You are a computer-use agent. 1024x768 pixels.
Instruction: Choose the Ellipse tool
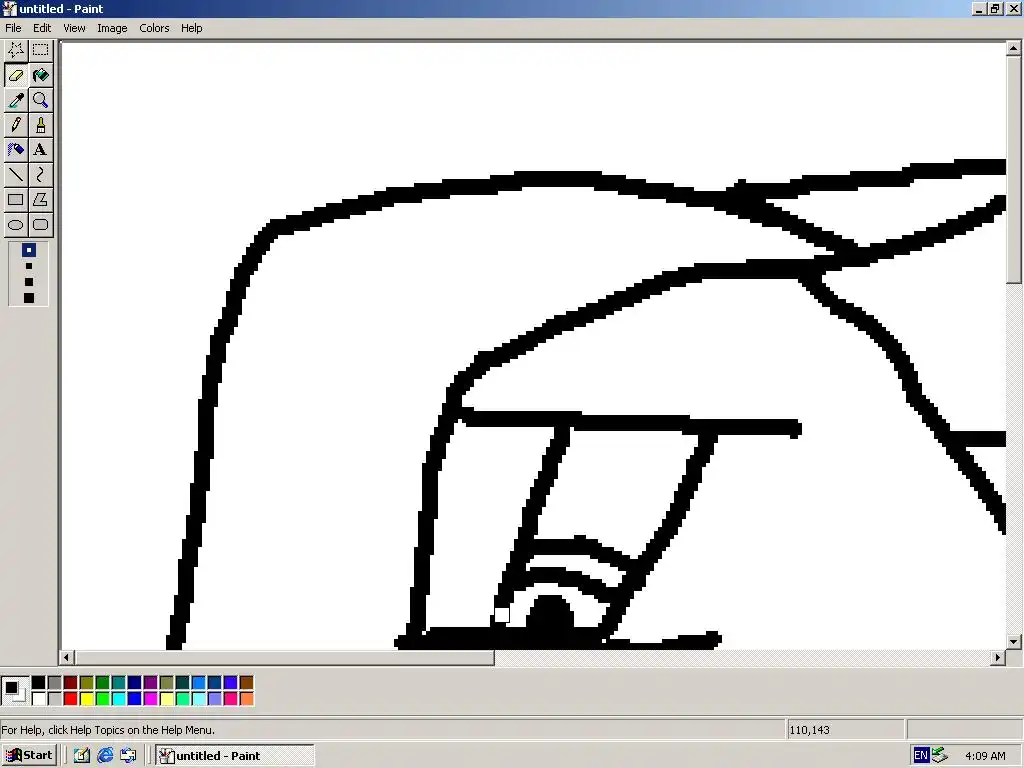[x=16, y=225]
